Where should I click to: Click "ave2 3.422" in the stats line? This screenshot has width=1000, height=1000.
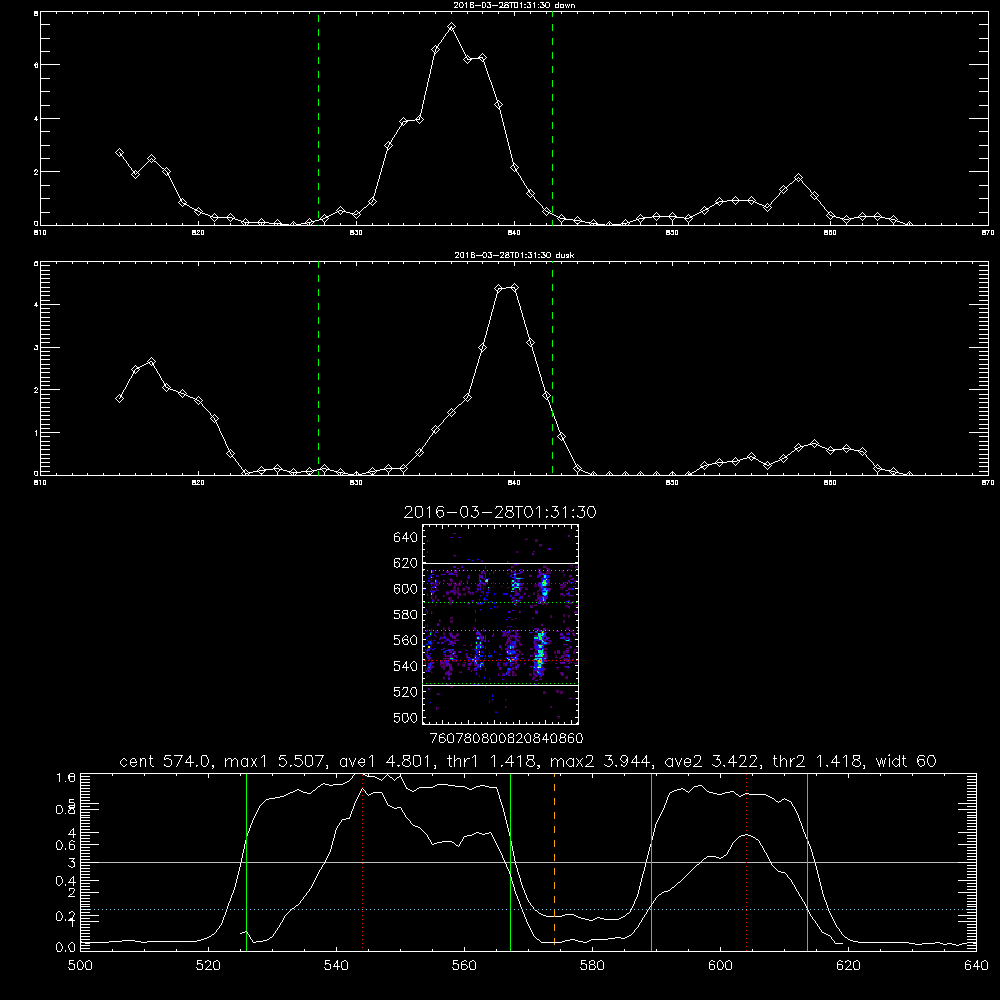(x=712, y=761)
